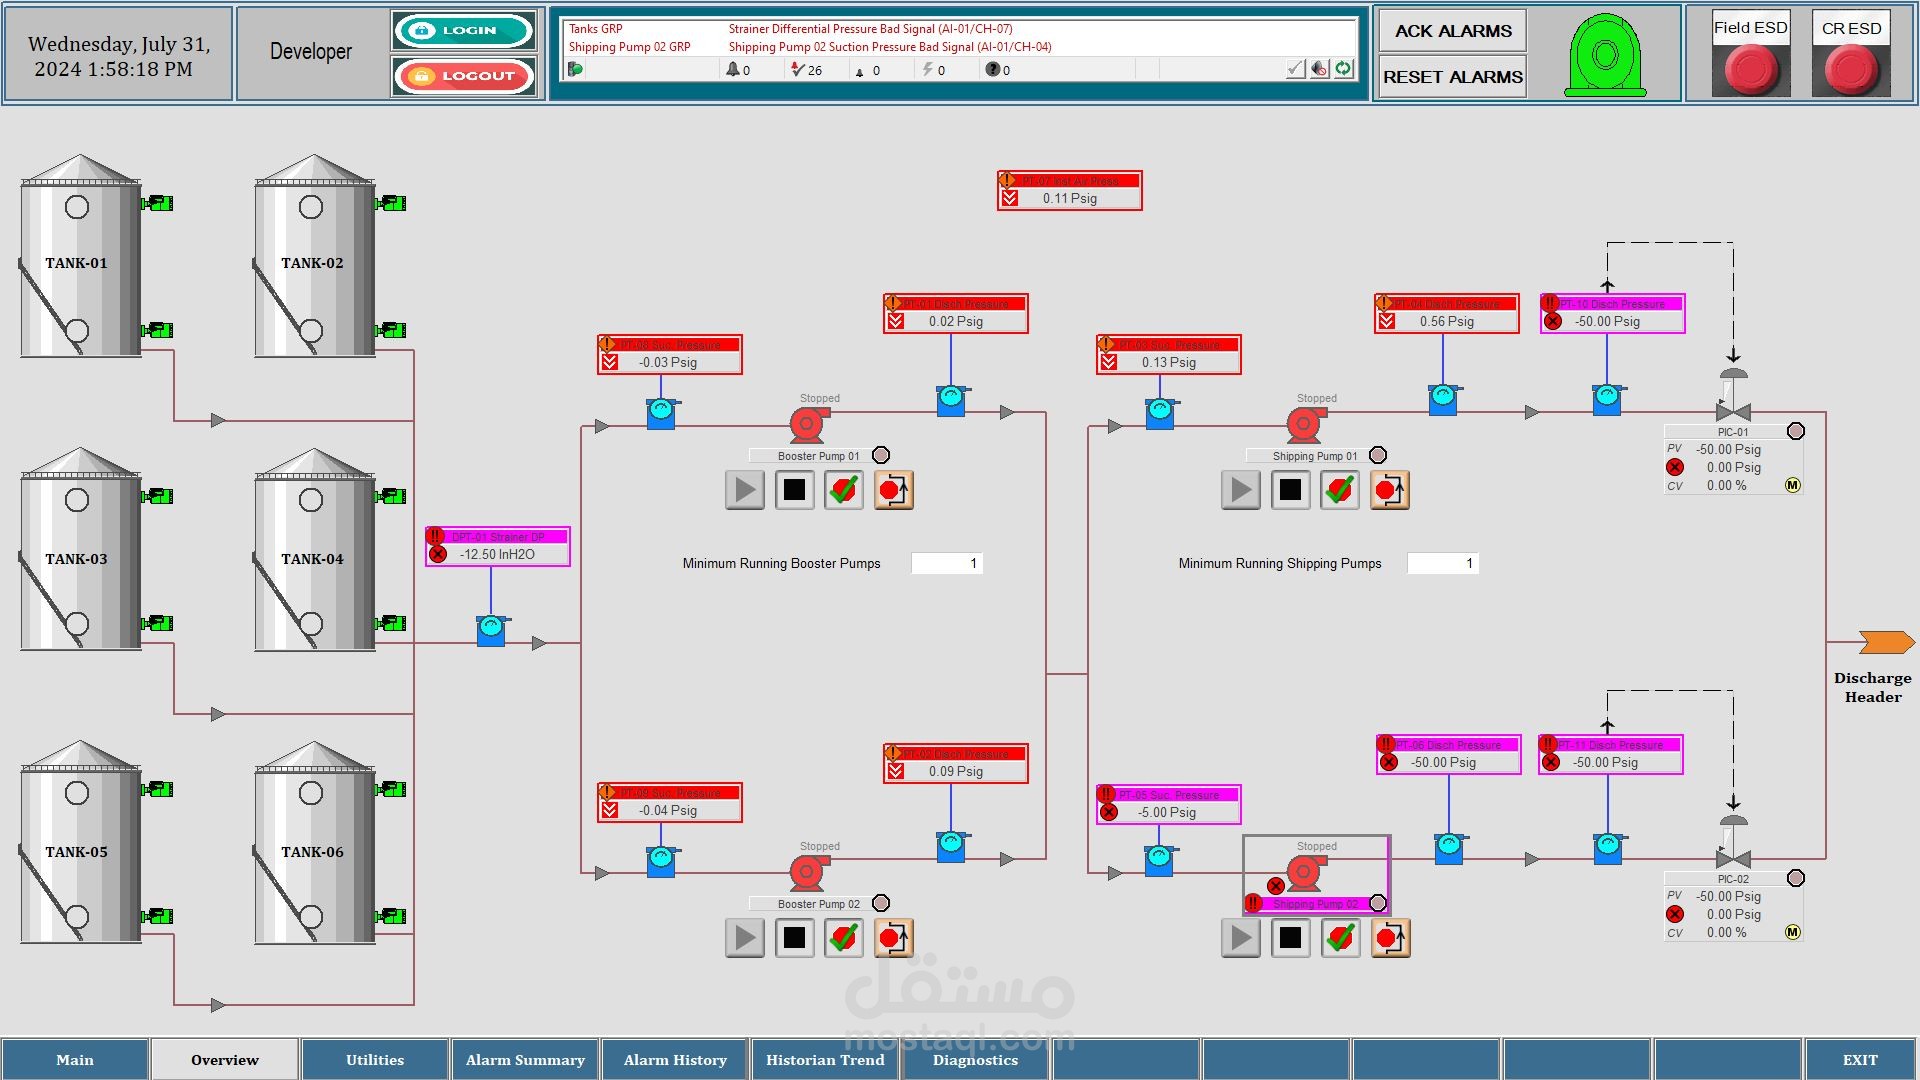Viewport: 1920px width, 1080px height.
Task: Toggle PIC-02 manual mode M indicator
Action: [1792, 932]
